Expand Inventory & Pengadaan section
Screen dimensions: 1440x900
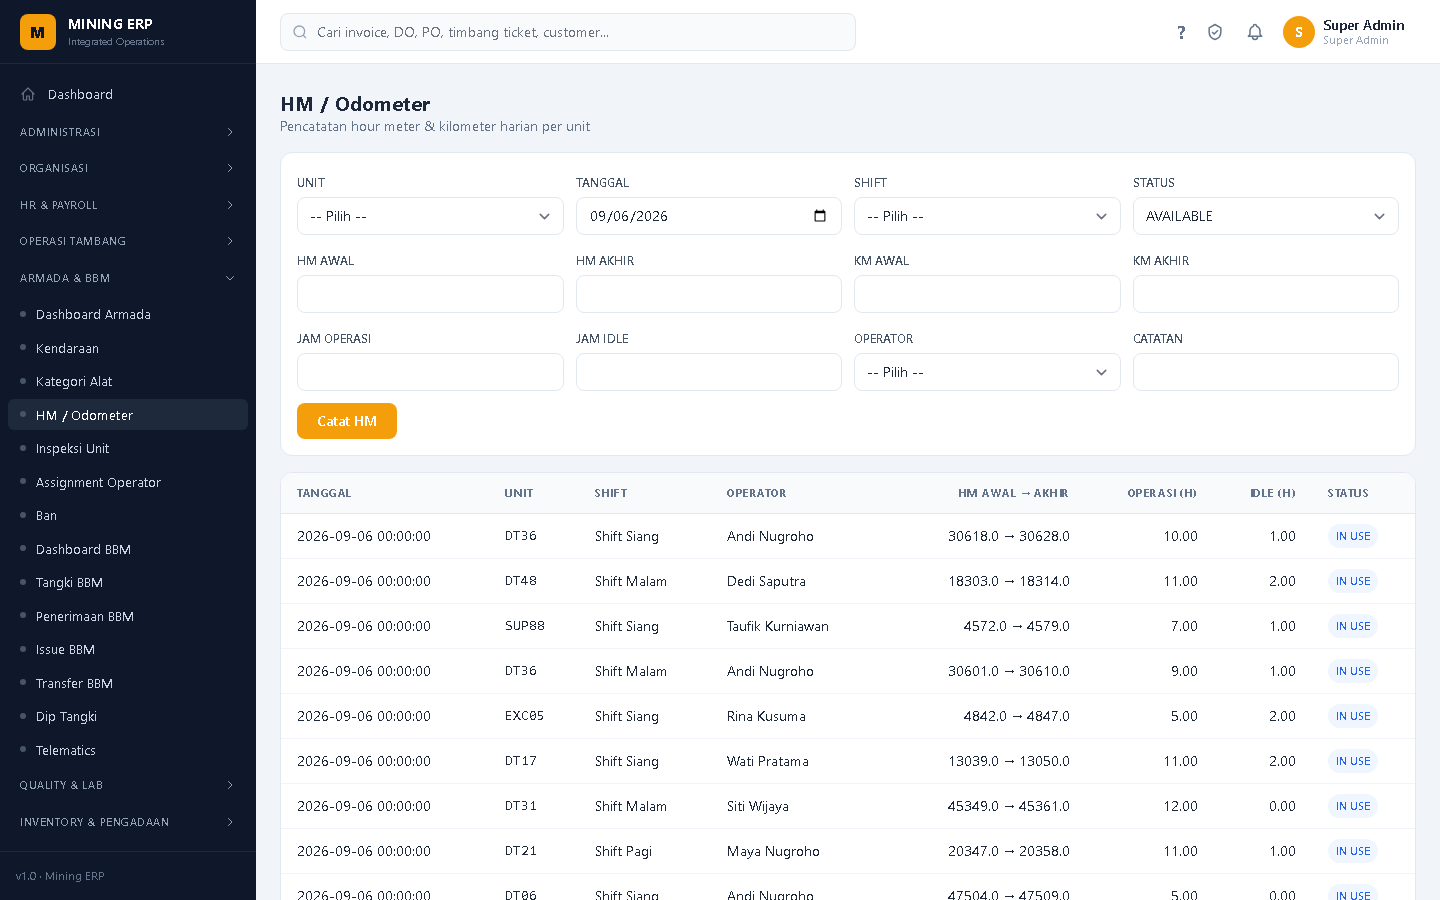128,822
